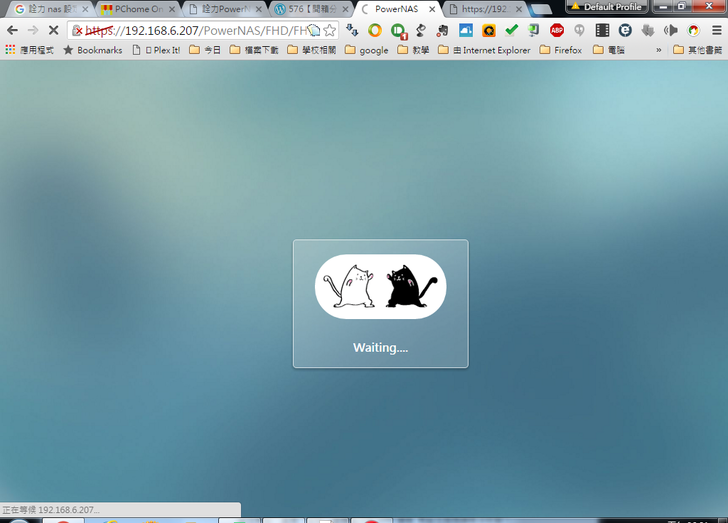This screenshot has height=523, width=728.
Task: Switch to the 576 WordPress tab
Action: pos(305,9)
